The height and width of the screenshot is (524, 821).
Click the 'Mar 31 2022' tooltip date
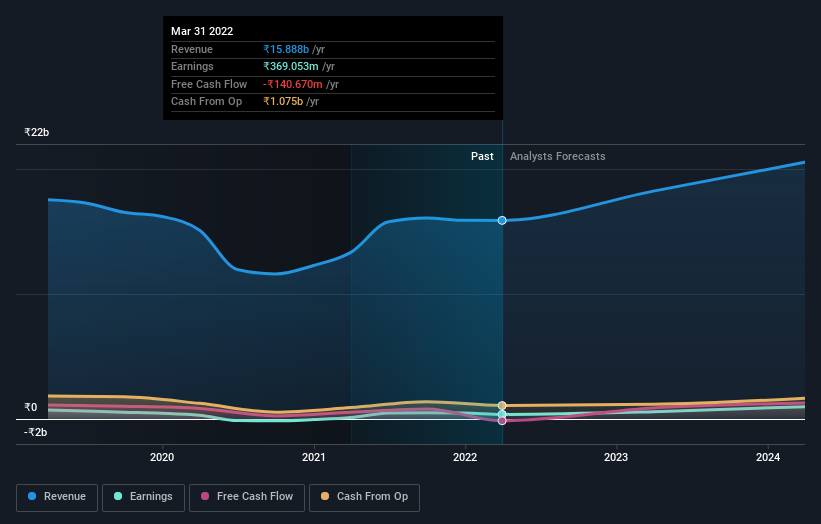[x=202, y=31]
